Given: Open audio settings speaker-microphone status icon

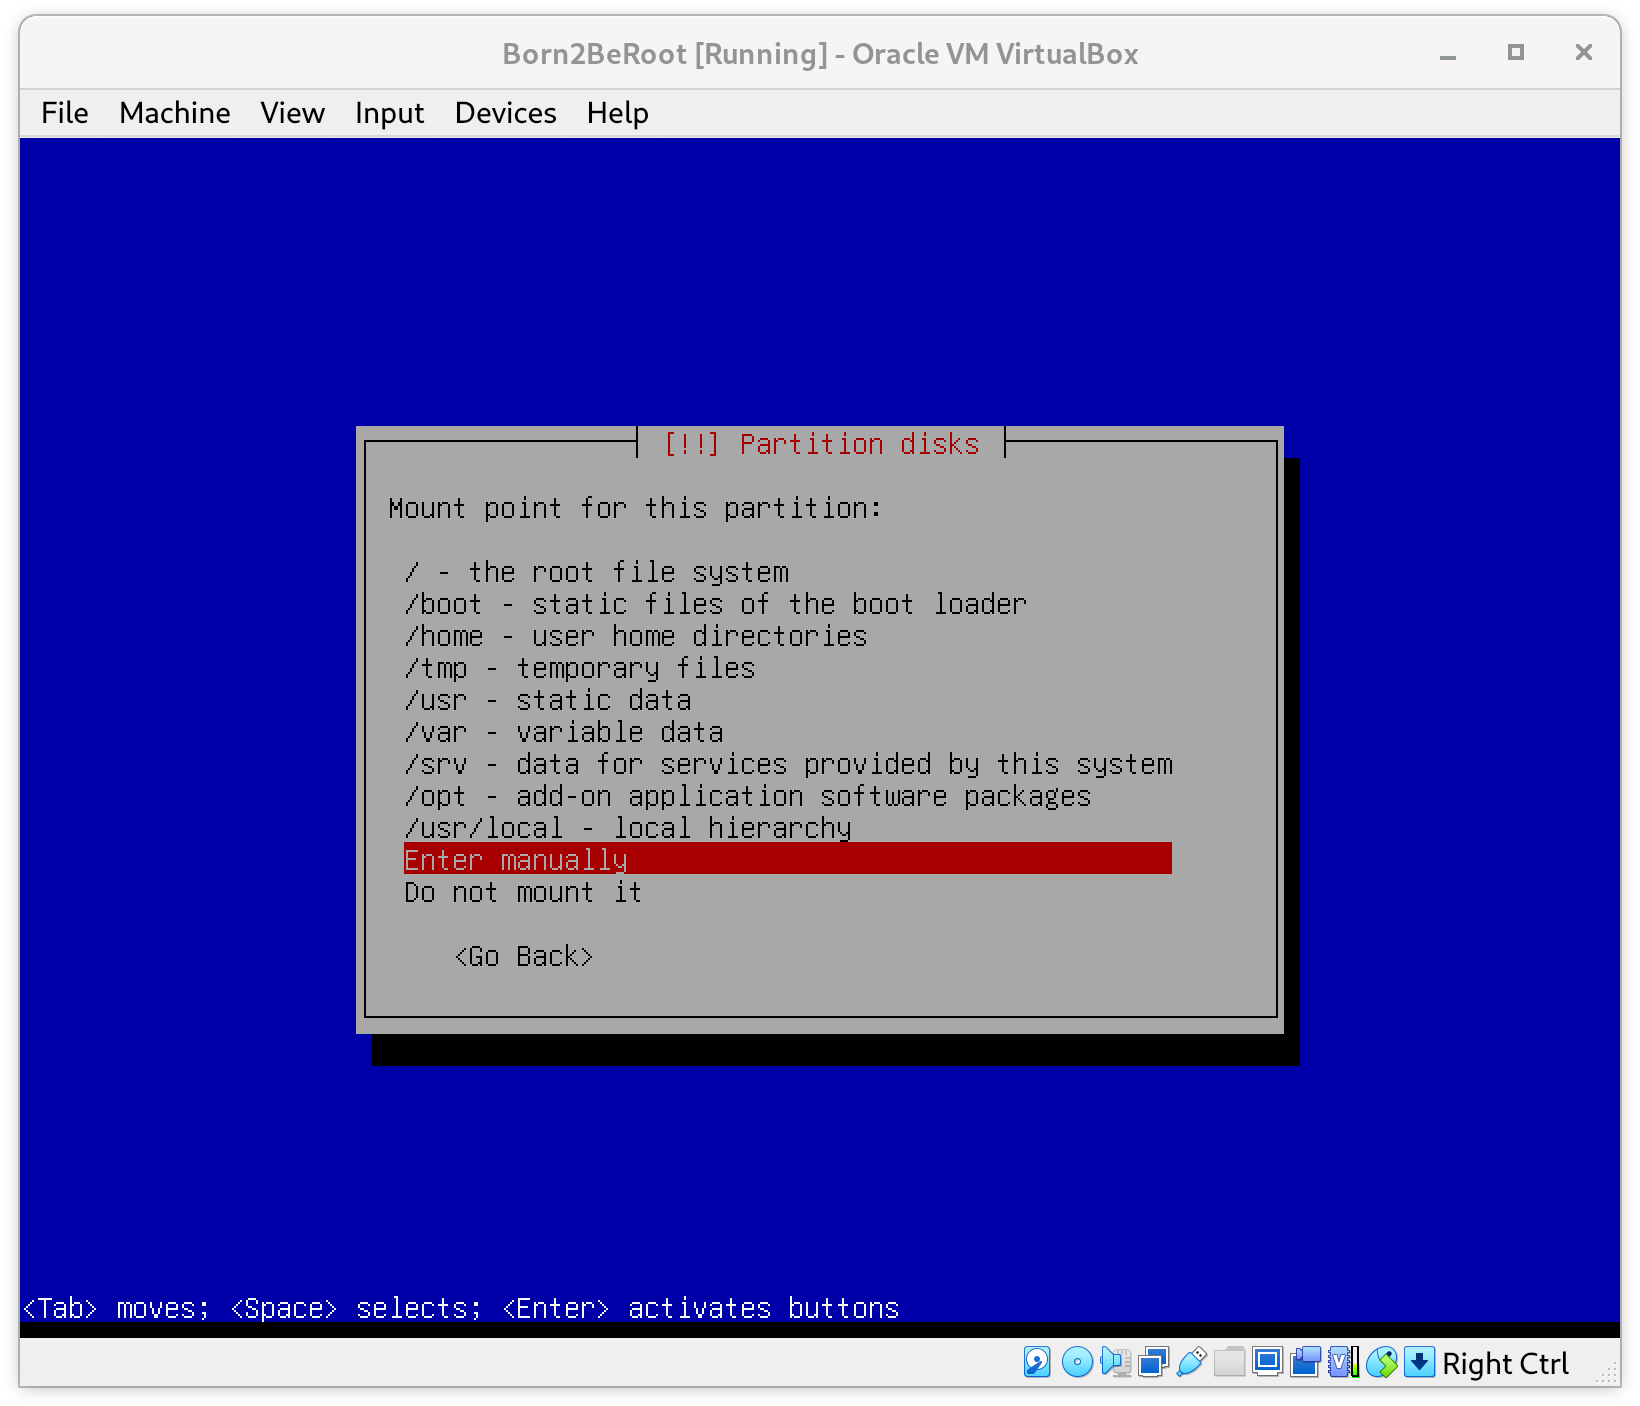Looking at the screenshot, I should pos(1115,1362).
